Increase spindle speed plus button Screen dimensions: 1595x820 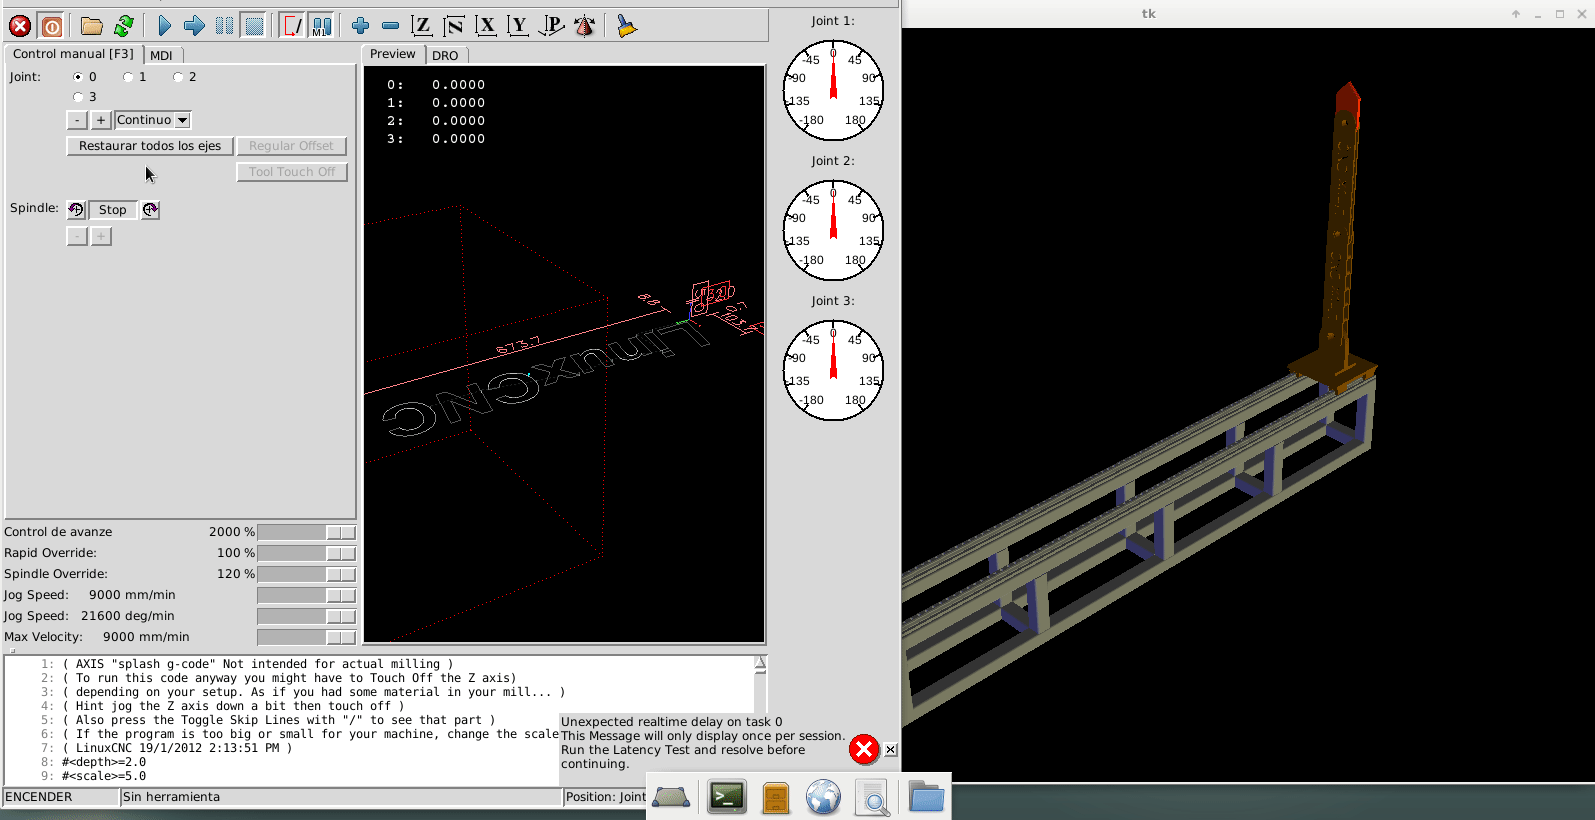click(x=101, y=236)
